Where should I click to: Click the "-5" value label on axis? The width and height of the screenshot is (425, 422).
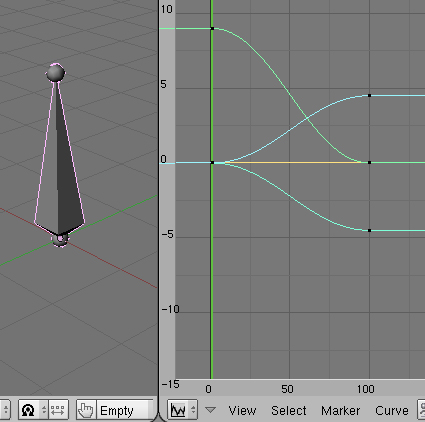tap(168, 234)
